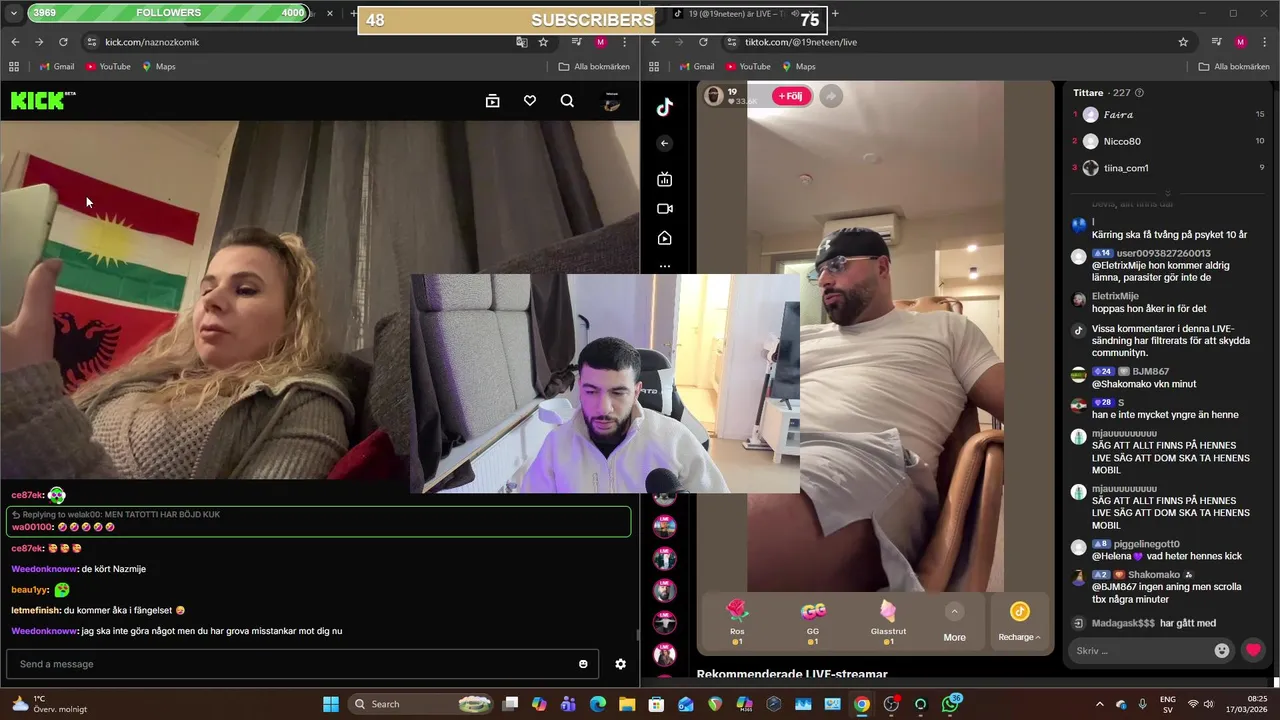The width and height of the screenshot is (1280, 720).
Task: Send the Ros gift
Action: (x=736, y=622)
